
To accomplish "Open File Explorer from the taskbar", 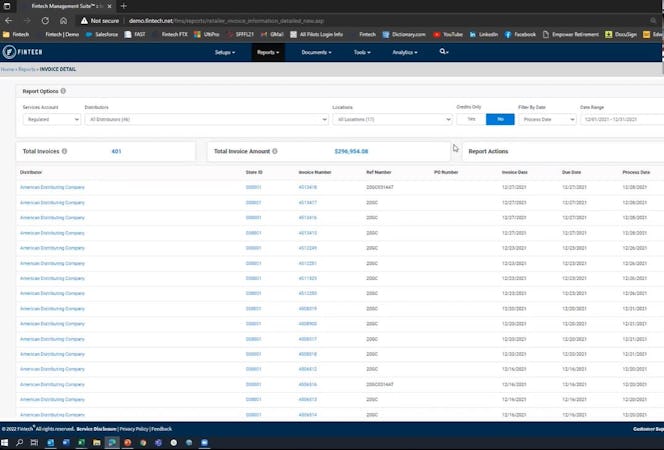I will pyautogui.click(x=97, y=442).
